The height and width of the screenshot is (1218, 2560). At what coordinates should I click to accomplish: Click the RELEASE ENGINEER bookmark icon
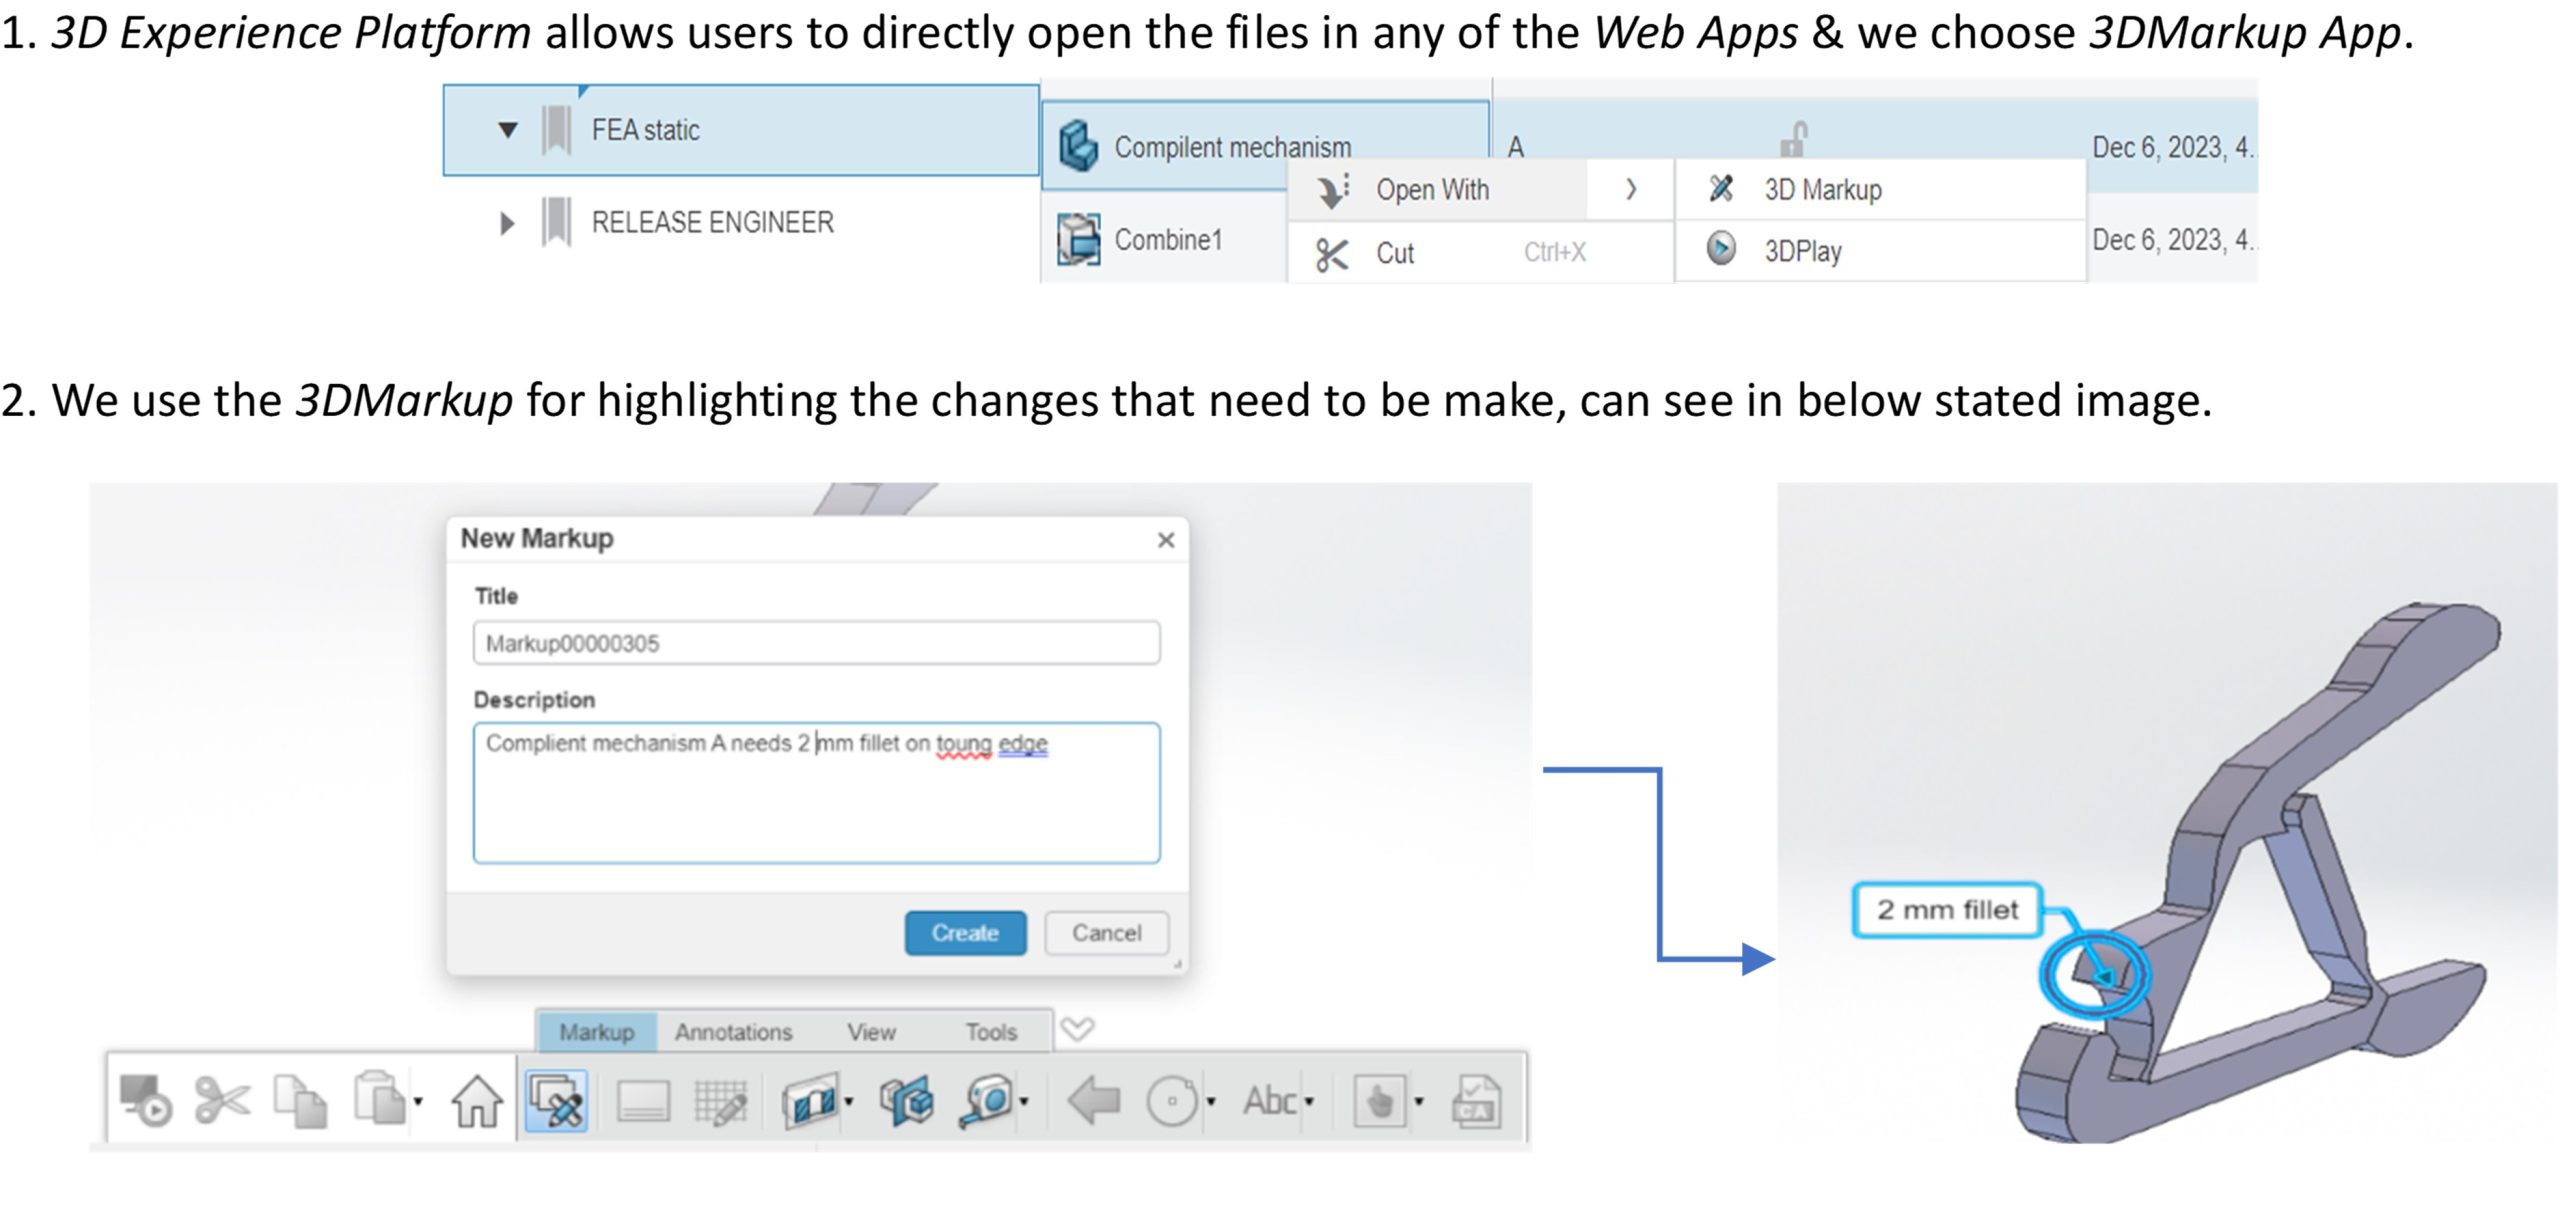(556, 222)
